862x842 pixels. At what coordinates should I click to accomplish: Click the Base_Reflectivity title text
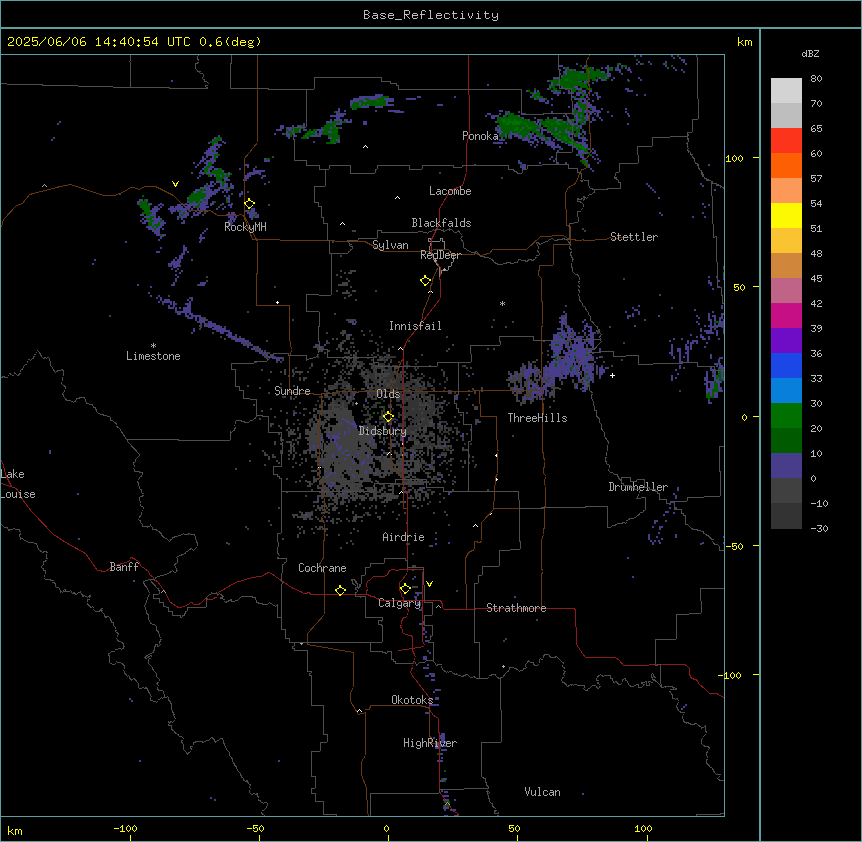click(x=431, y=15)
